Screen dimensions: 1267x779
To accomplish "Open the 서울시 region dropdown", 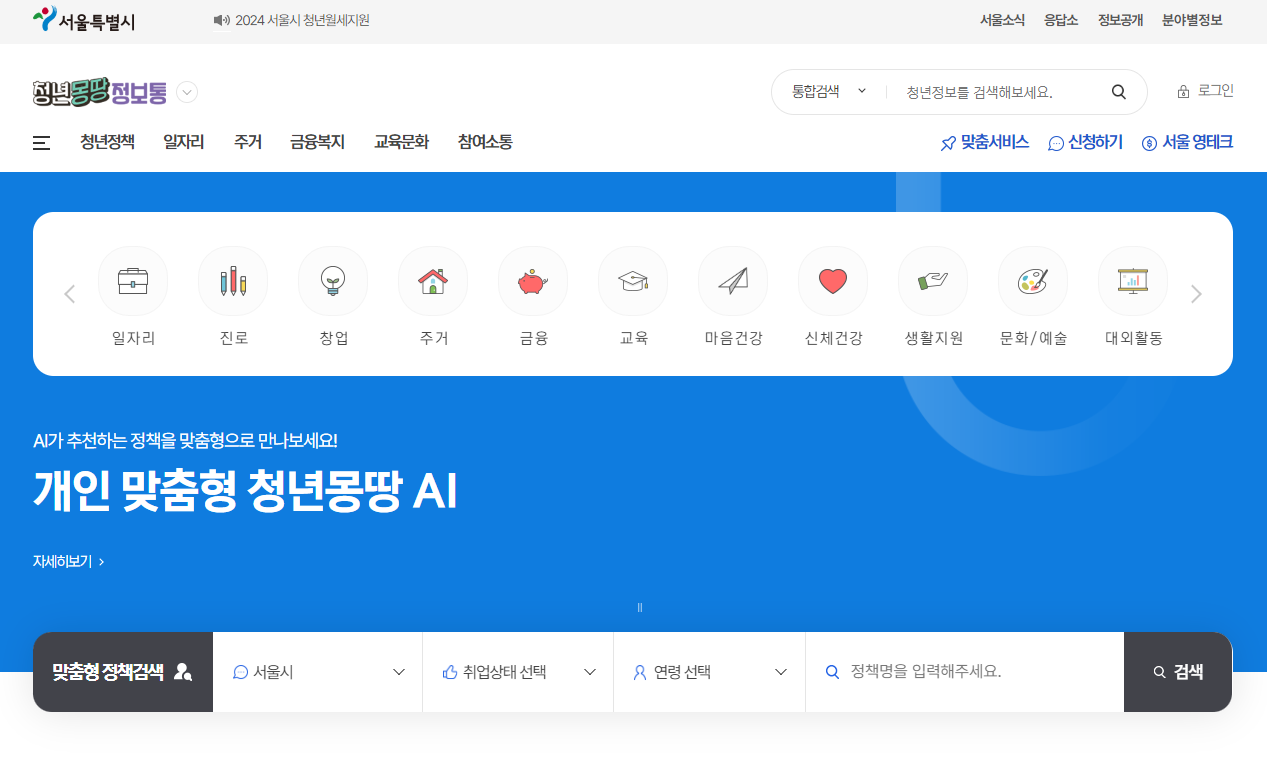I will pos(318,672).
